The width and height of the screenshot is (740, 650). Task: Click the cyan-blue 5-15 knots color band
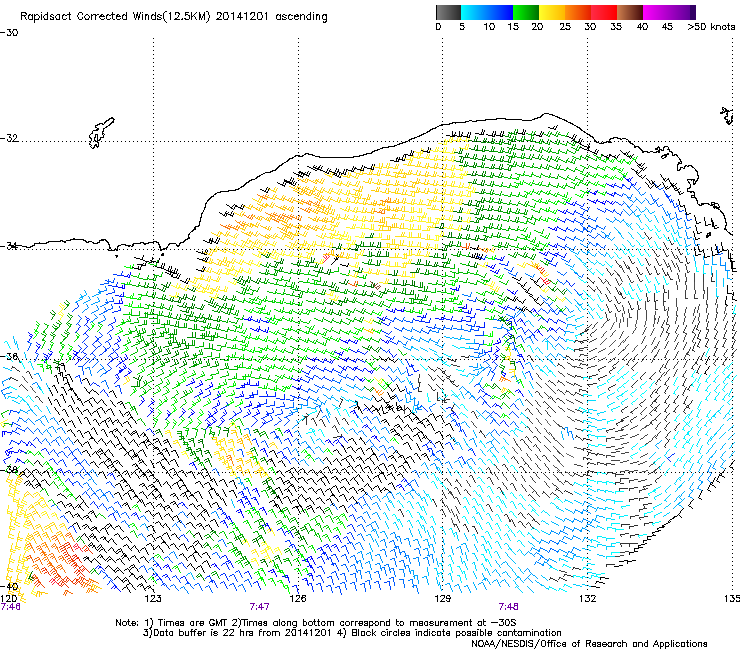(x=487, y=12)
